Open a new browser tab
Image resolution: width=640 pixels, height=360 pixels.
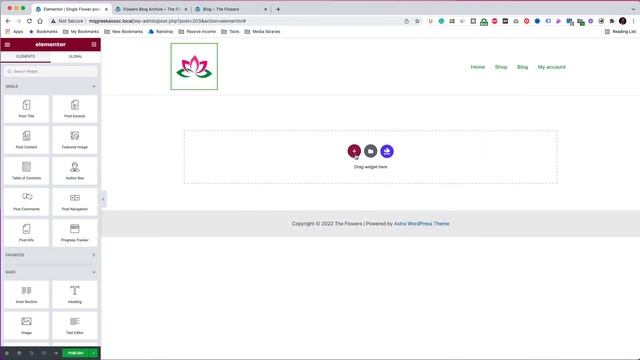[x=278, y=9]
